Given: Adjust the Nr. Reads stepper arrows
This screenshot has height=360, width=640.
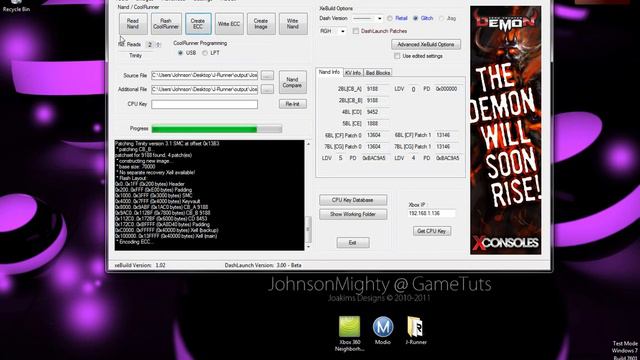Looking at the screenshot, I should coord(158,44).
